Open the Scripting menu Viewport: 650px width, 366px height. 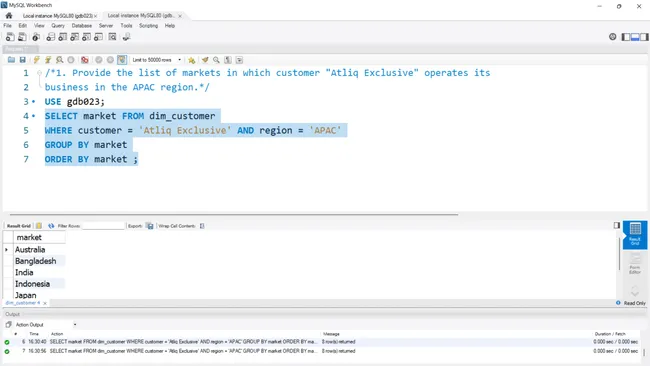(148, 26)
